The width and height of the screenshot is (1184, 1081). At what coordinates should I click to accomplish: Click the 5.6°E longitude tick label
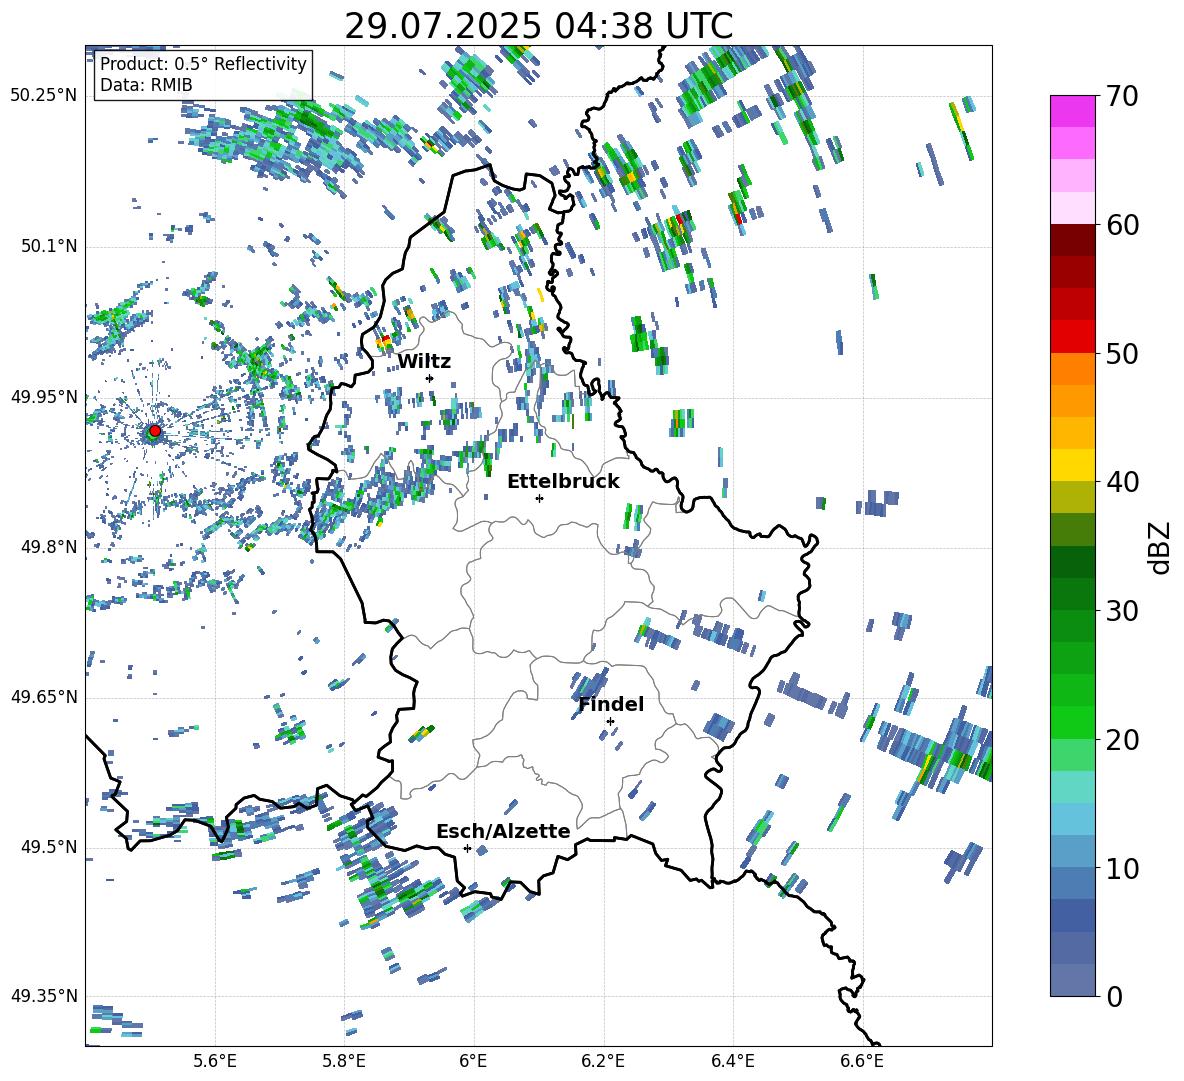click(215, 1061)
